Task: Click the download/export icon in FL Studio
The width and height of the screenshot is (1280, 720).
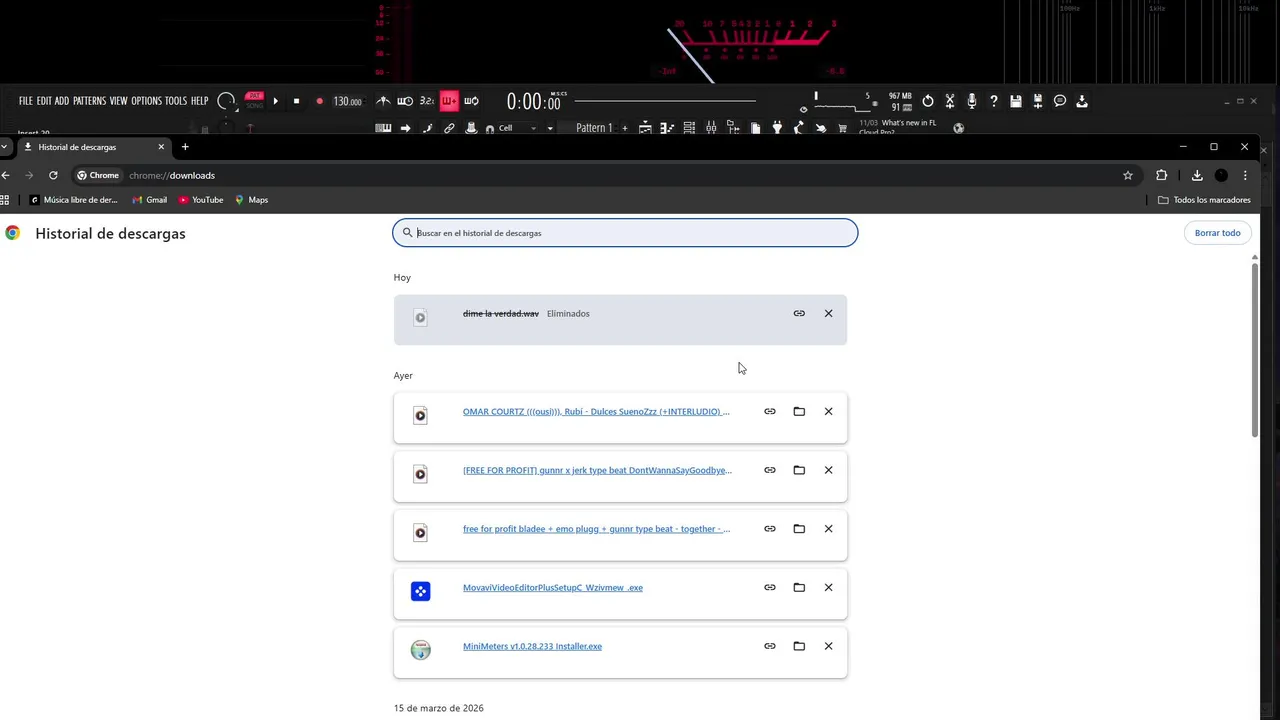Action: (1082, 101)
